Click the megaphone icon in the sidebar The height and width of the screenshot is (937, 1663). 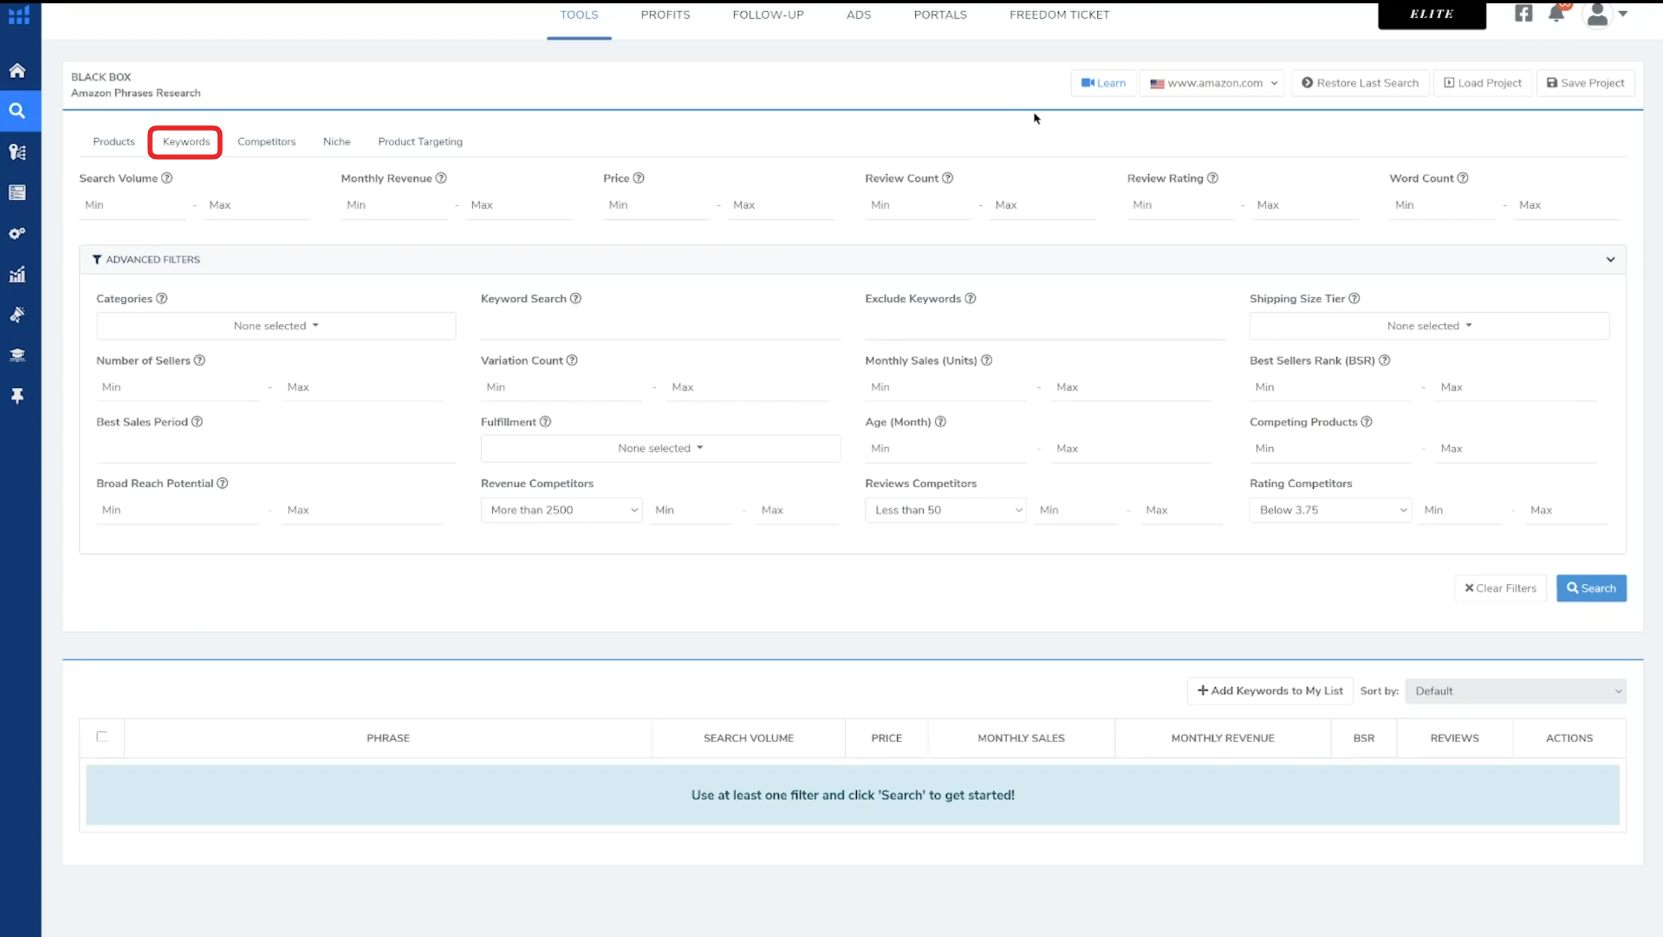18,315
